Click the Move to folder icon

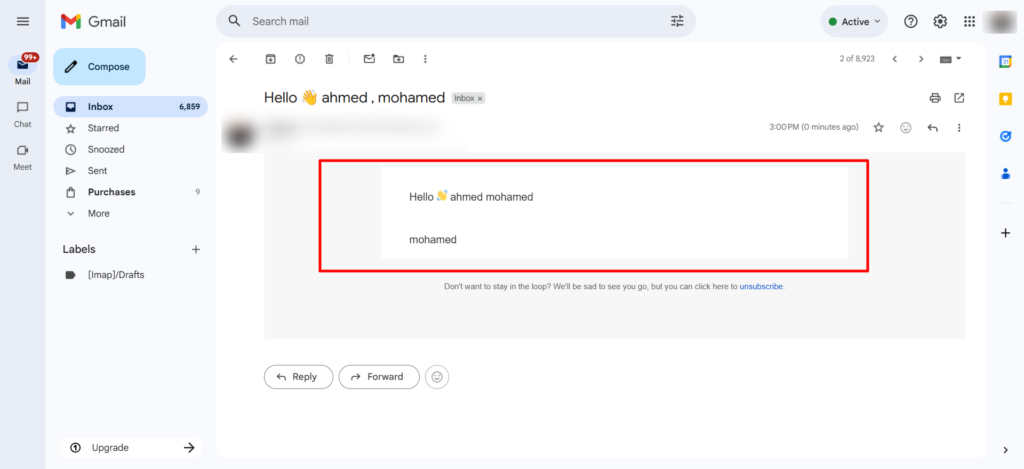click(398, 59)
